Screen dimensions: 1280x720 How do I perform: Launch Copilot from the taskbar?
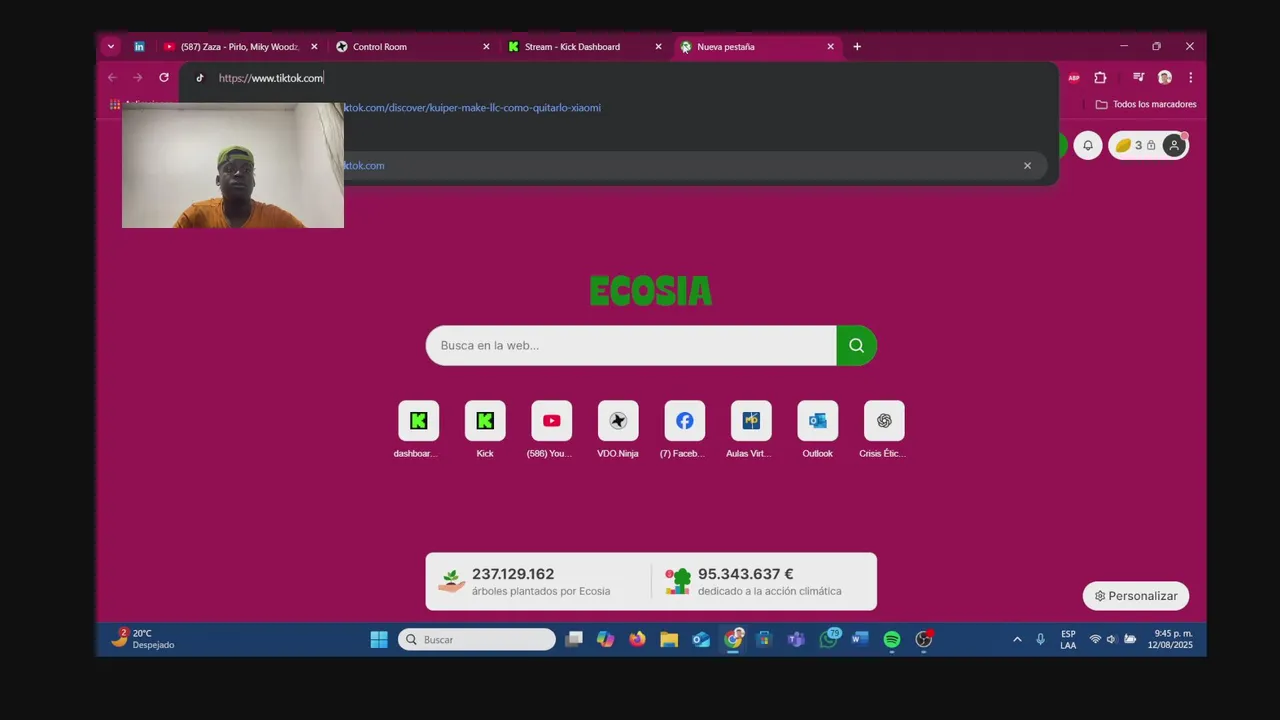pos(606,640)
